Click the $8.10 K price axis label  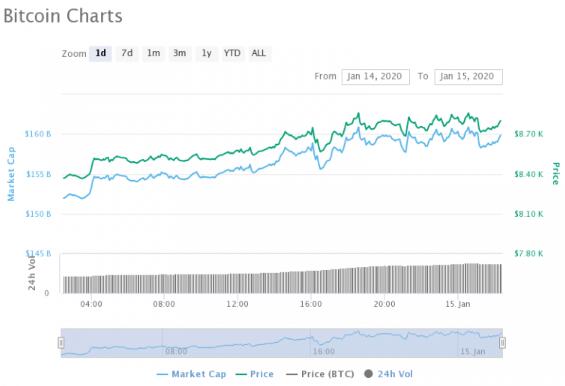(x=529, y=214)
